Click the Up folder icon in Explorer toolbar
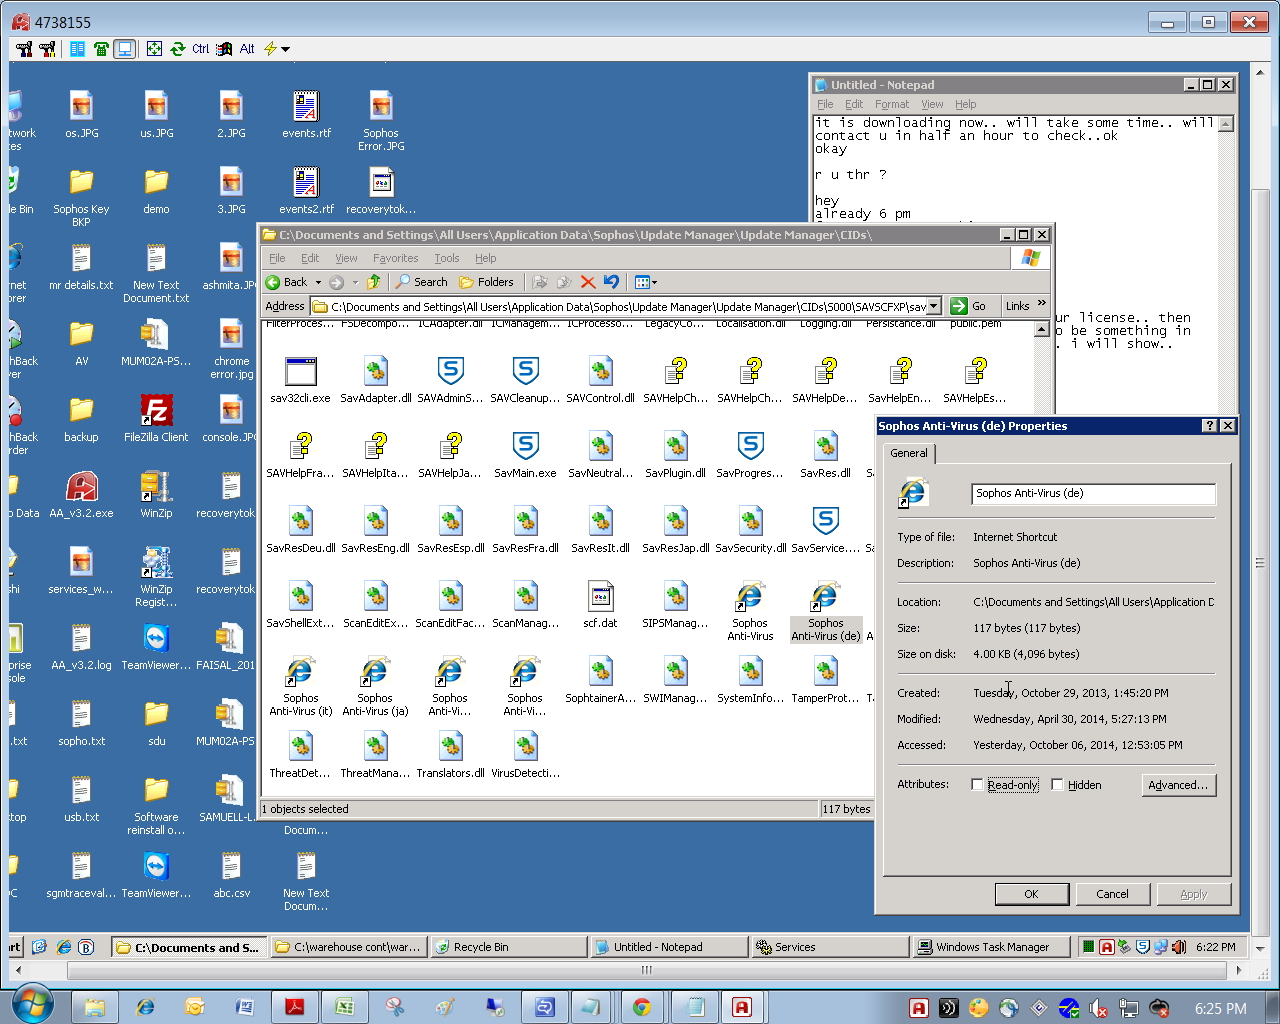 pyautogui.click(x=374, y=282)
